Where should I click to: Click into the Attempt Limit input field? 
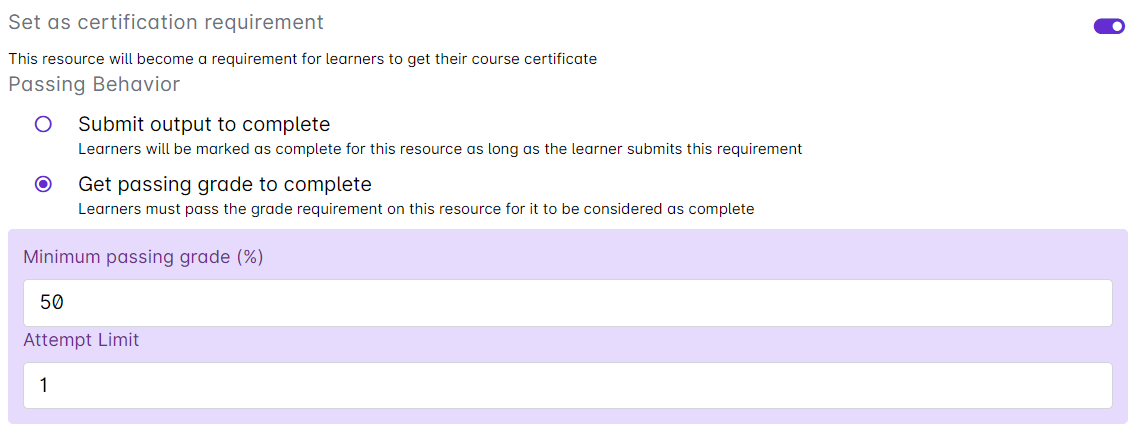567,385
